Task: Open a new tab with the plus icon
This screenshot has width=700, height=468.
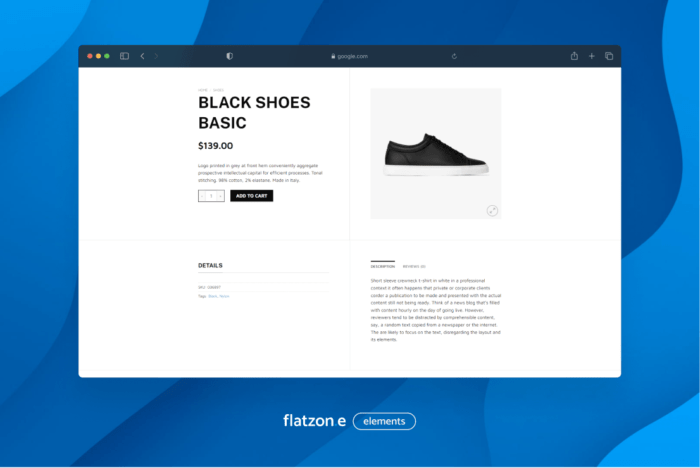Action: [591, 56]
